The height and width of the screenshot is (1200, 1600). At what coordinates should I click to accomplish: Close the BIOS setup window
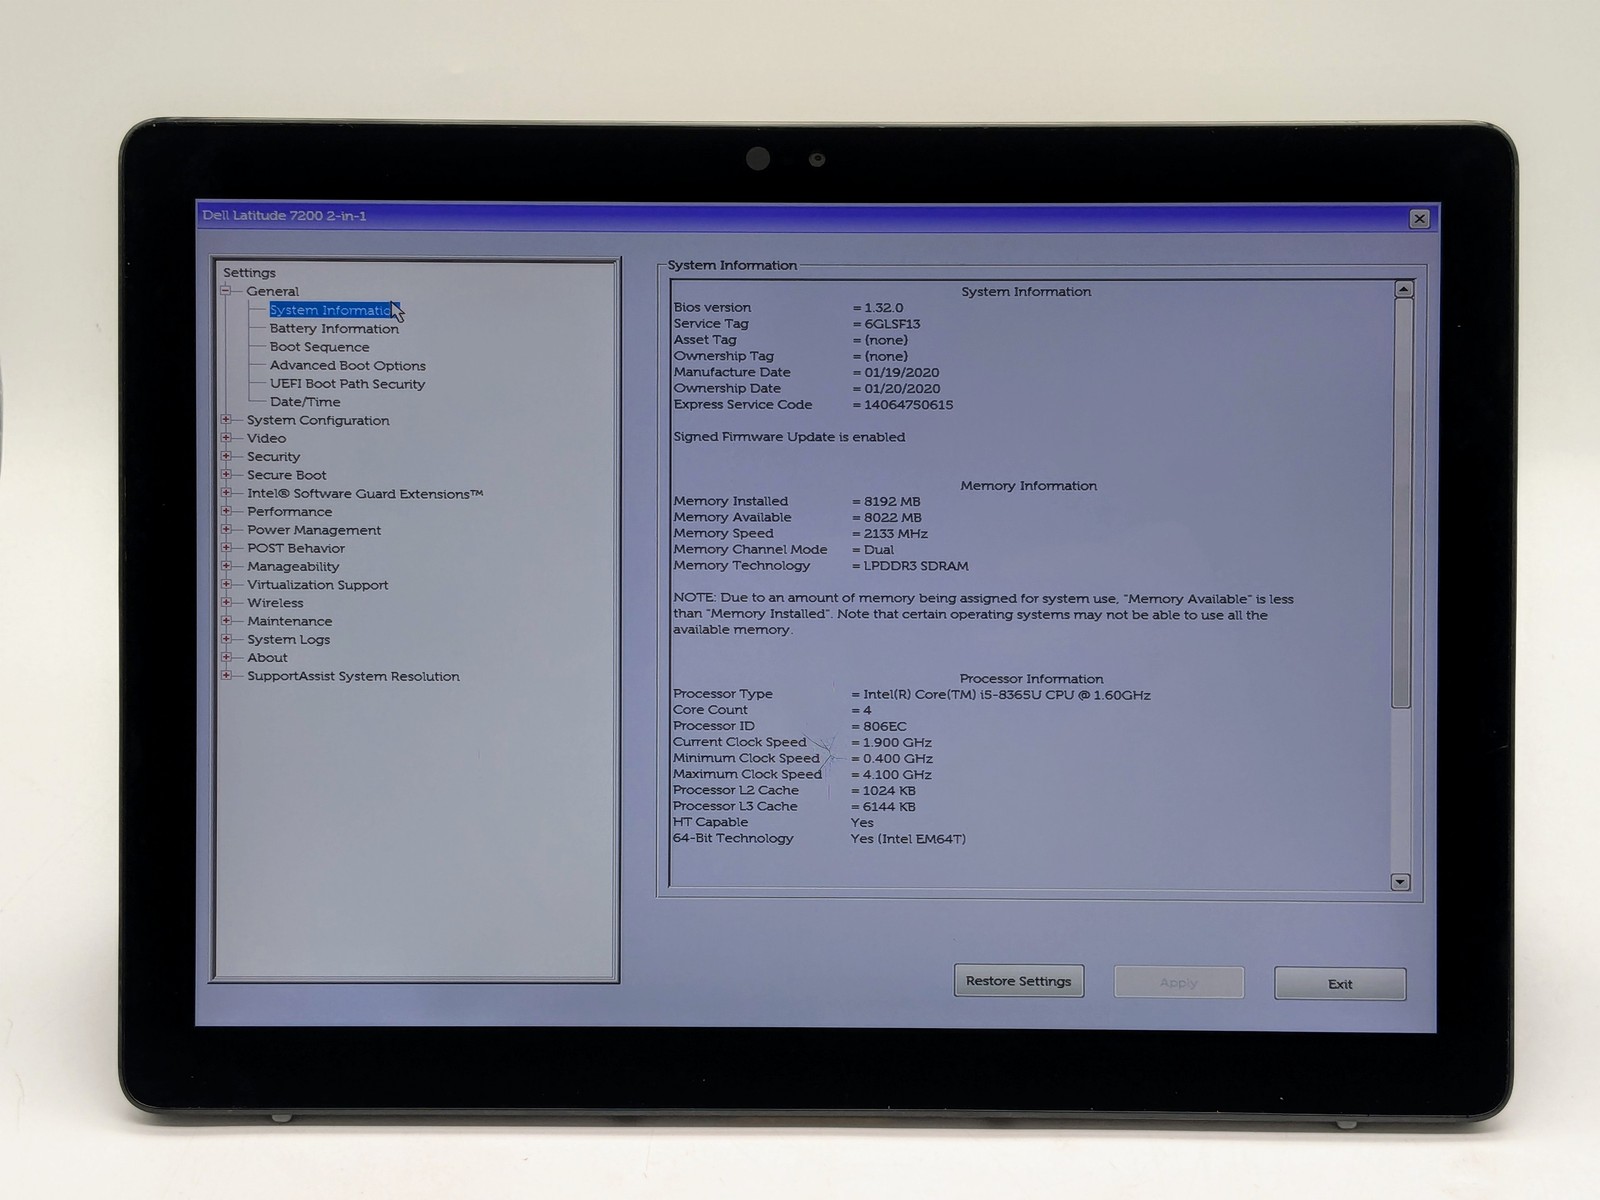coord(1419,219)
